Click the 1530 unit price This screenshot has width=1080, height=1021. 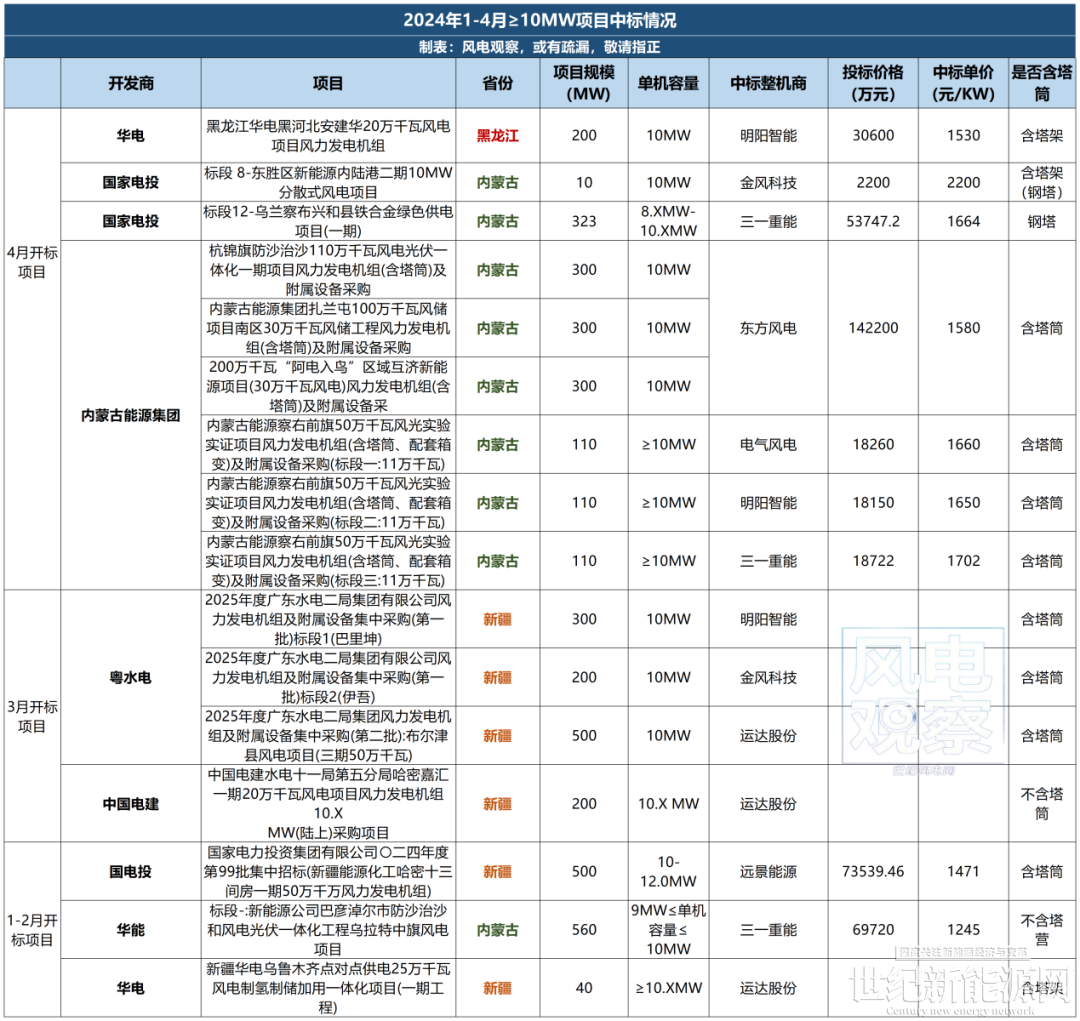pyautogui.click(x=963, y=136)
